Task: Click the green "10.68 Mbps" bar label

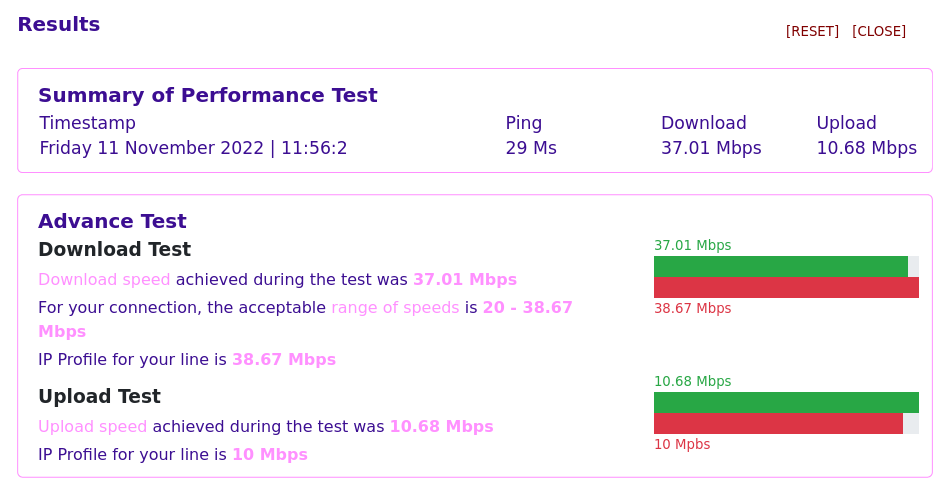Action: coord(692,382)
